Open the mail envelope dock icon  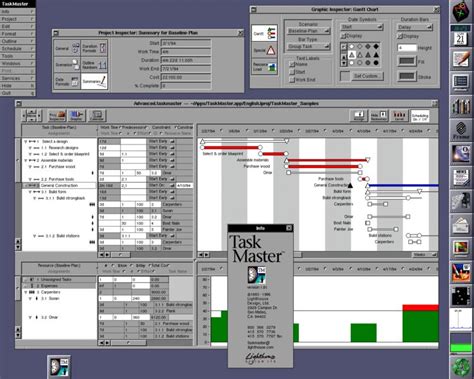point(461,225)
